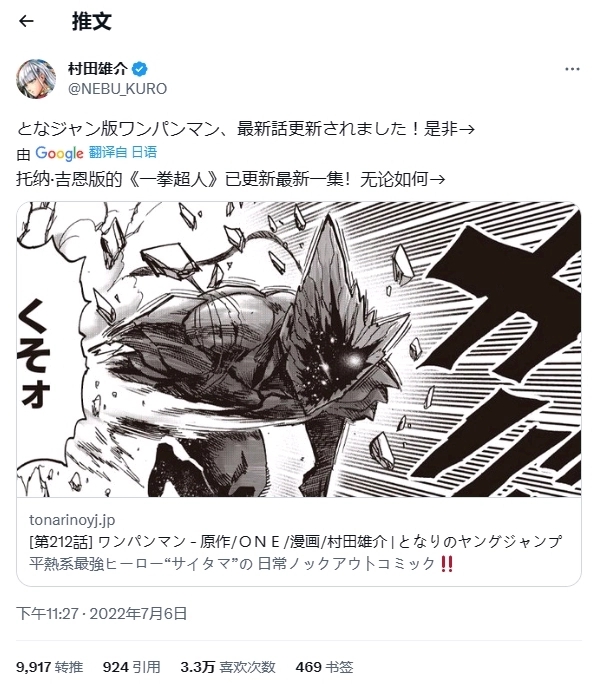The image size is (598, 684).
Task: View the 9,917 转推 list
Action: (x=49, y=667)
